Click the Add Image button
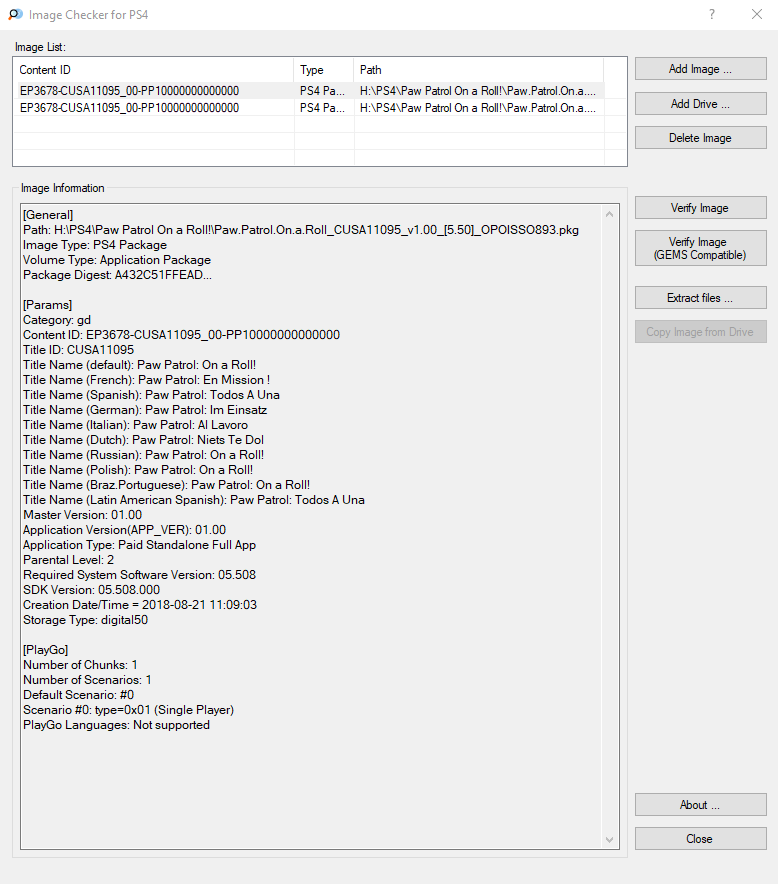778x884 pixels. point(700,69)
